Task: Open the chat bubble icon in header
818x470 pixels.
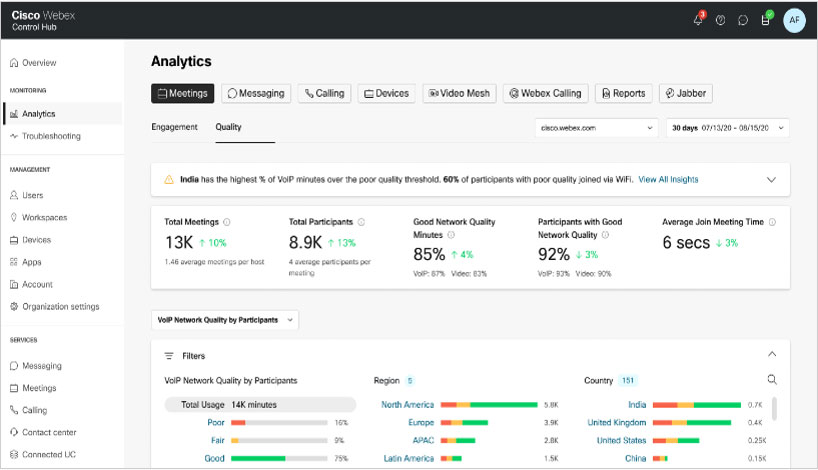Action: 743,20
